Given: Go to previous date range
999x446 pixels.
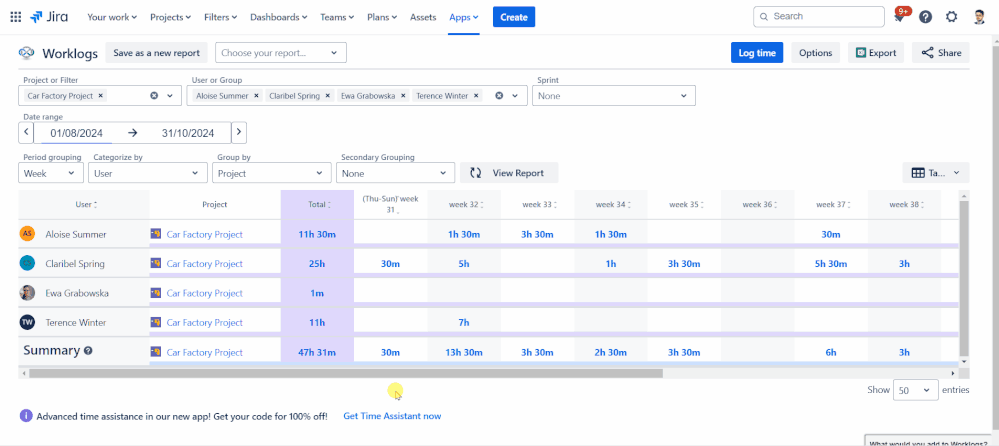Looking at the screenshot, I should click(25, 133).
